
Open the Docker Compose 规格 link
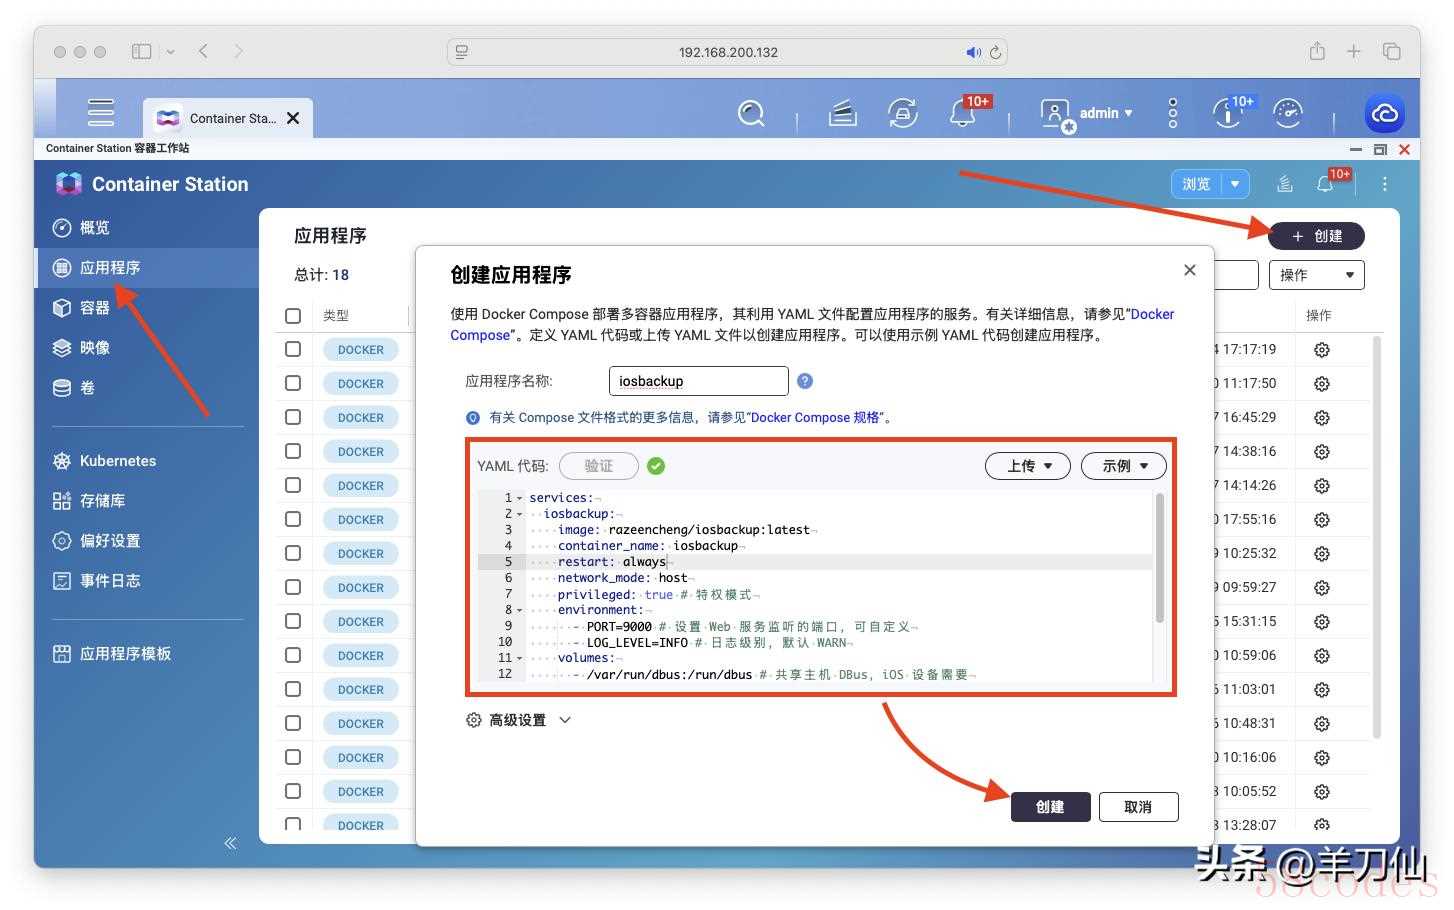[815, 417]
